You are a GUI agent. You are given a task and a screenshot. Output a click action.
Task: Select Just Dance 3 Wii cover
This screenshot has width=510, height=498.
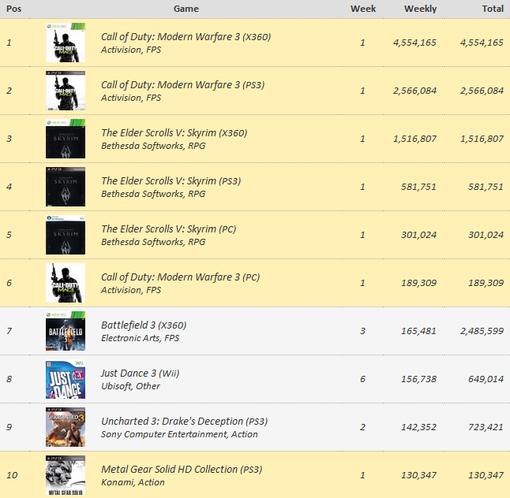click(x=65, y=380)
